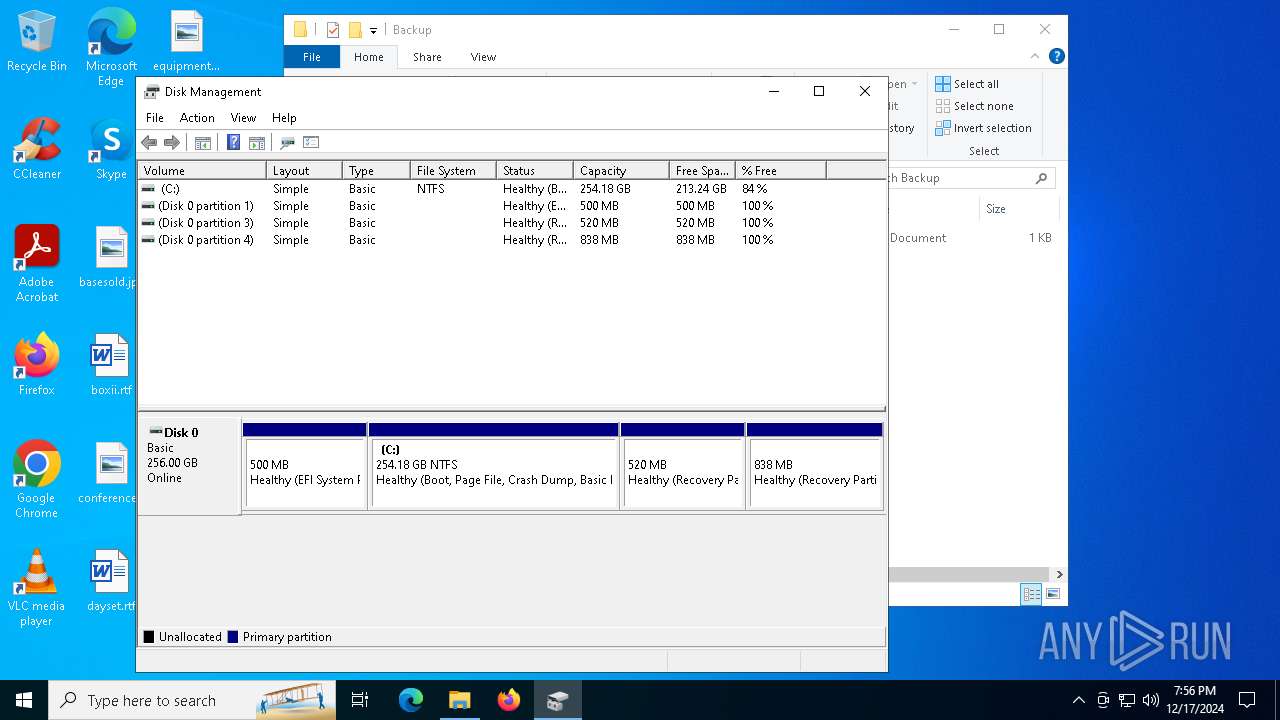This screenshot has width=1280, height=720.
Task: Click the Back arrow in Disk Management toolbar
Action: 150,142
